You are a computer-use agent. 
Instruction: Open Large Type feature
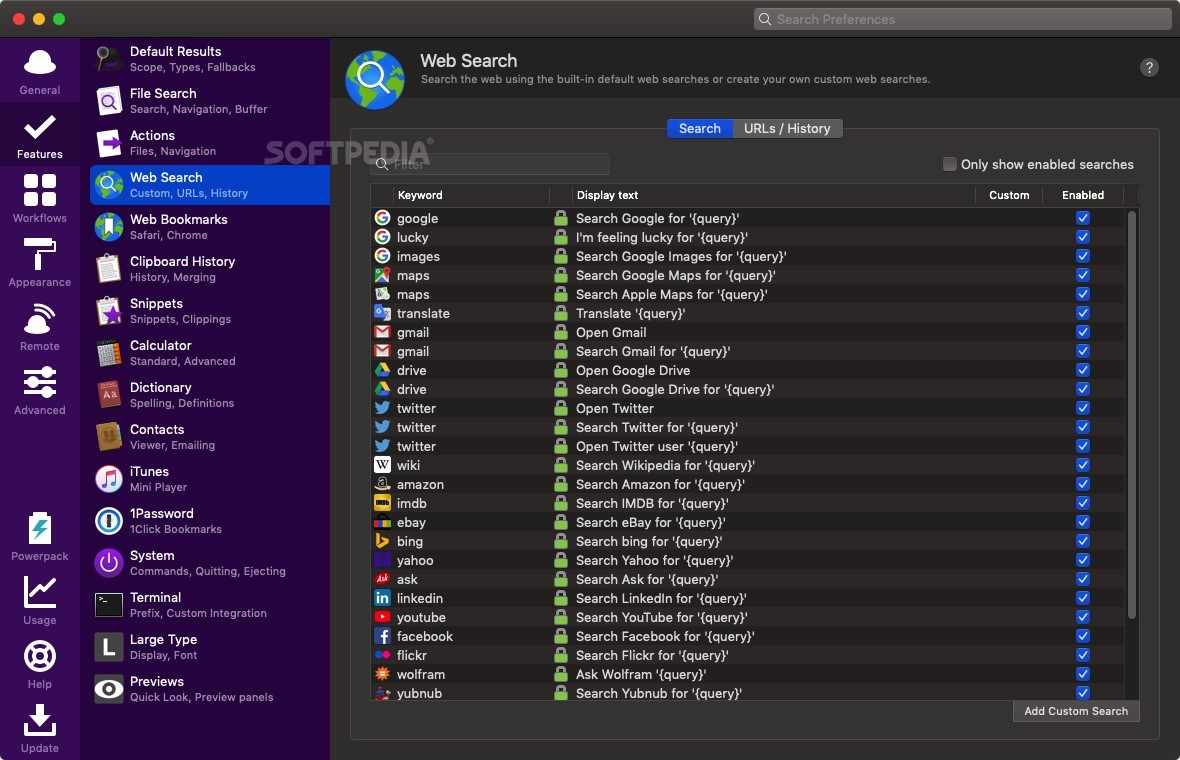[x=209, y=647]
